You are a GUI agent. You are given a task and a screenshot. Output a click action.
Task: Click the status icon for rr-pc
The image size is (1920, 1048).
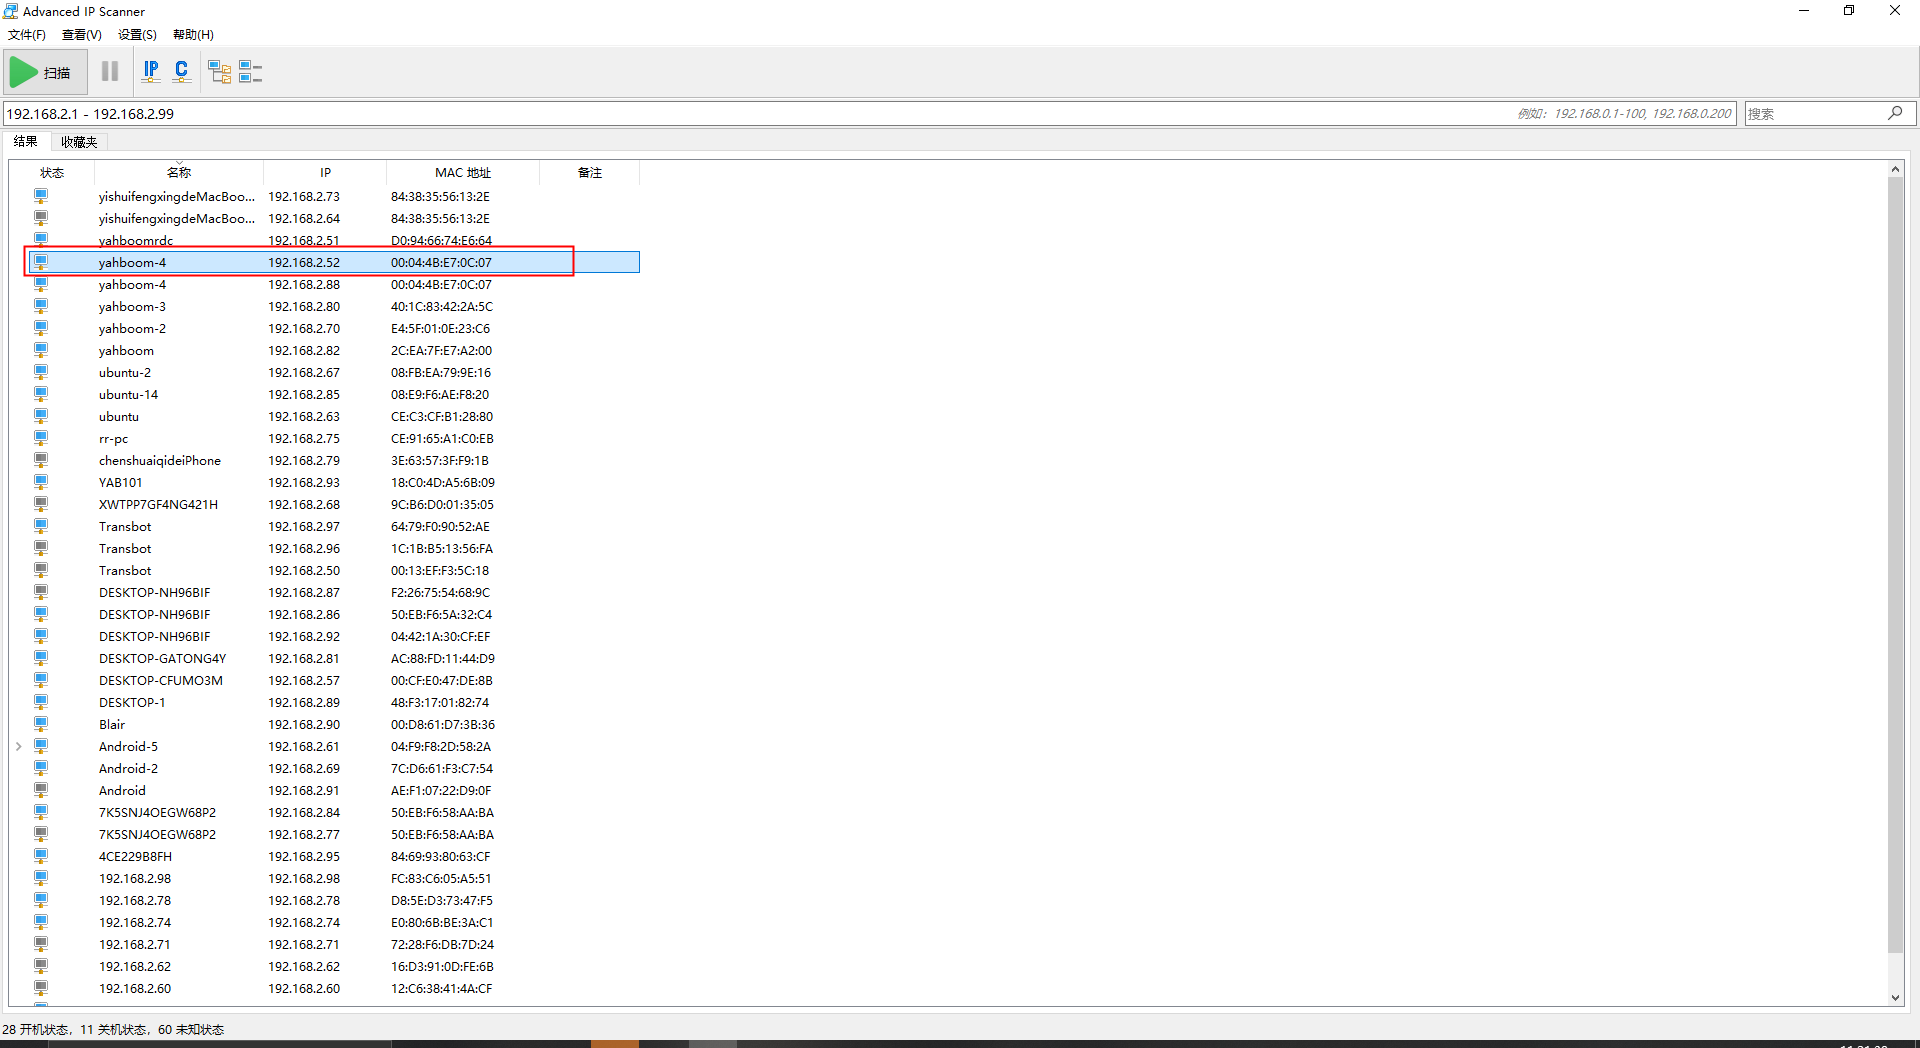pyautogui.click(x=41, y=438)
